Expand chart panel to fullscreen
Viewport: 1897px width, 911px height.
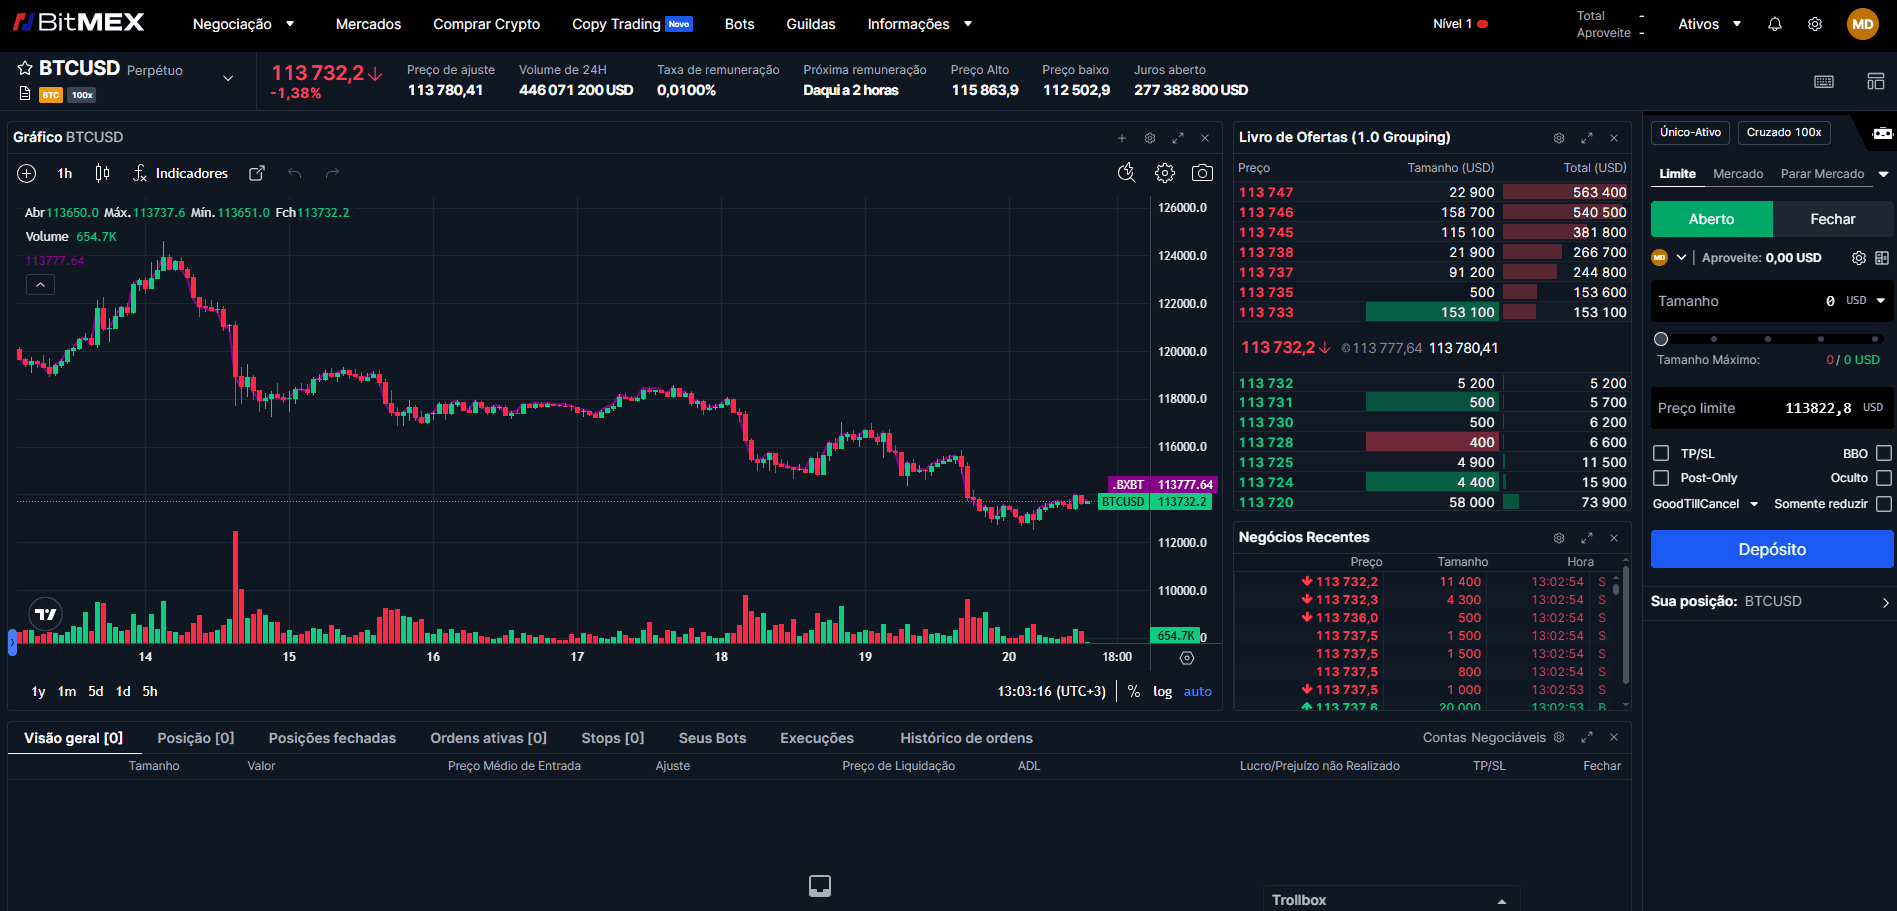1178,138
